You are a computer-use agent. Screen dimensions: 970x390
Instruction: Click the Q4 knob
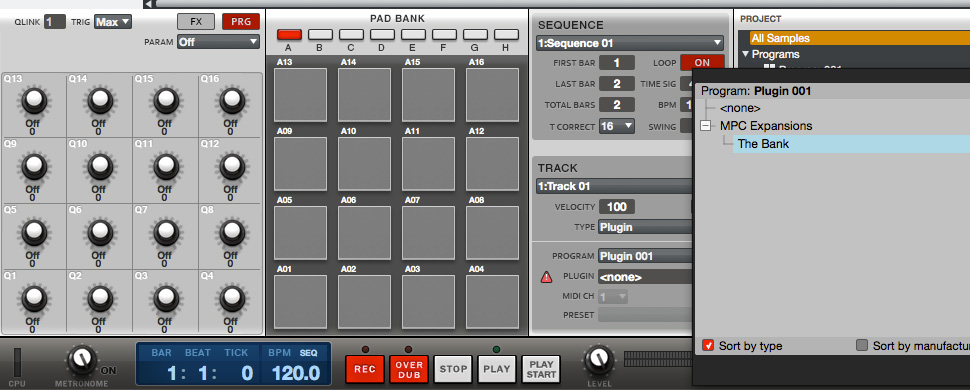click(232, 298)
